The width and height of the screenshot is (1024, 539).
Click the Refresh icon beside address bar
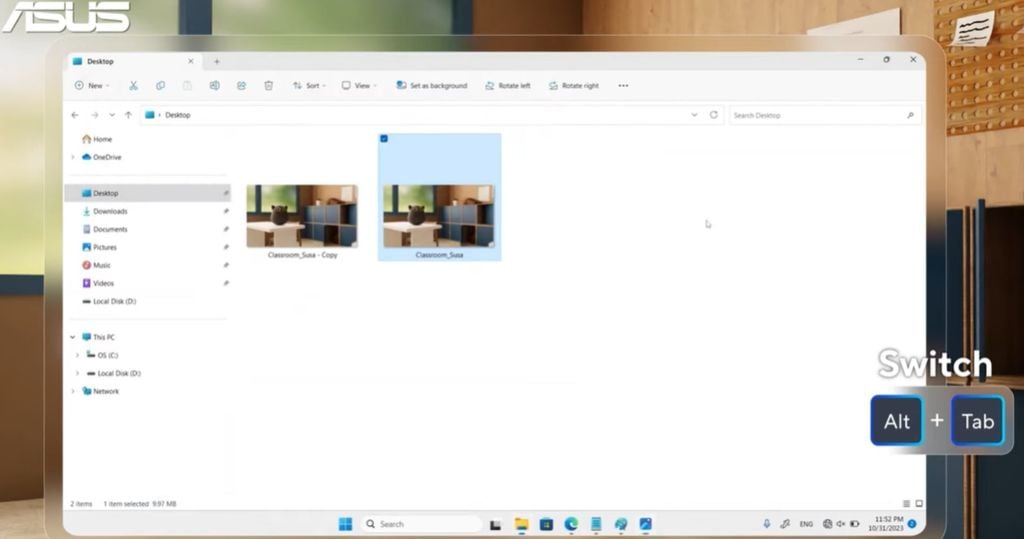713,115
